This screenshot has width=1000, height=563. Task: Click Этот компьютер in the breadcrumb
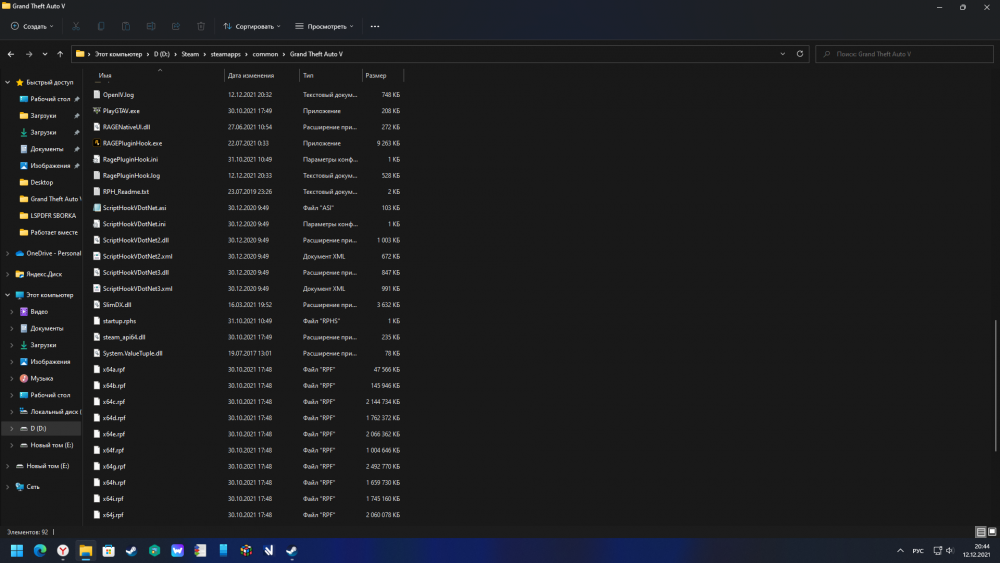click(x=119, y=54)
